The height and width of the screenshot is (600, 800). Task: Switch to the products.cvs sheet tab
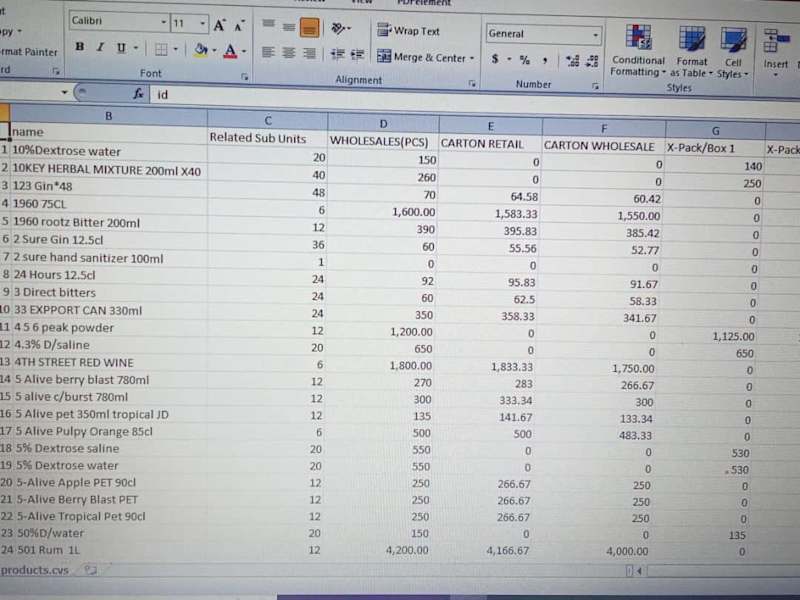pos(35,570)
